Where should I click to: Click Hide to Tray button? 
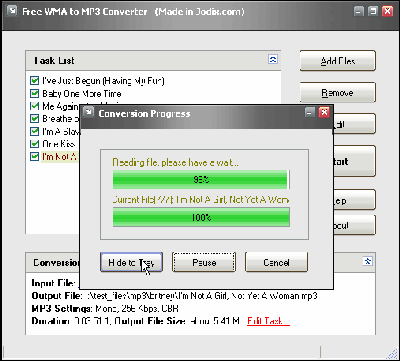coord(131,262)
